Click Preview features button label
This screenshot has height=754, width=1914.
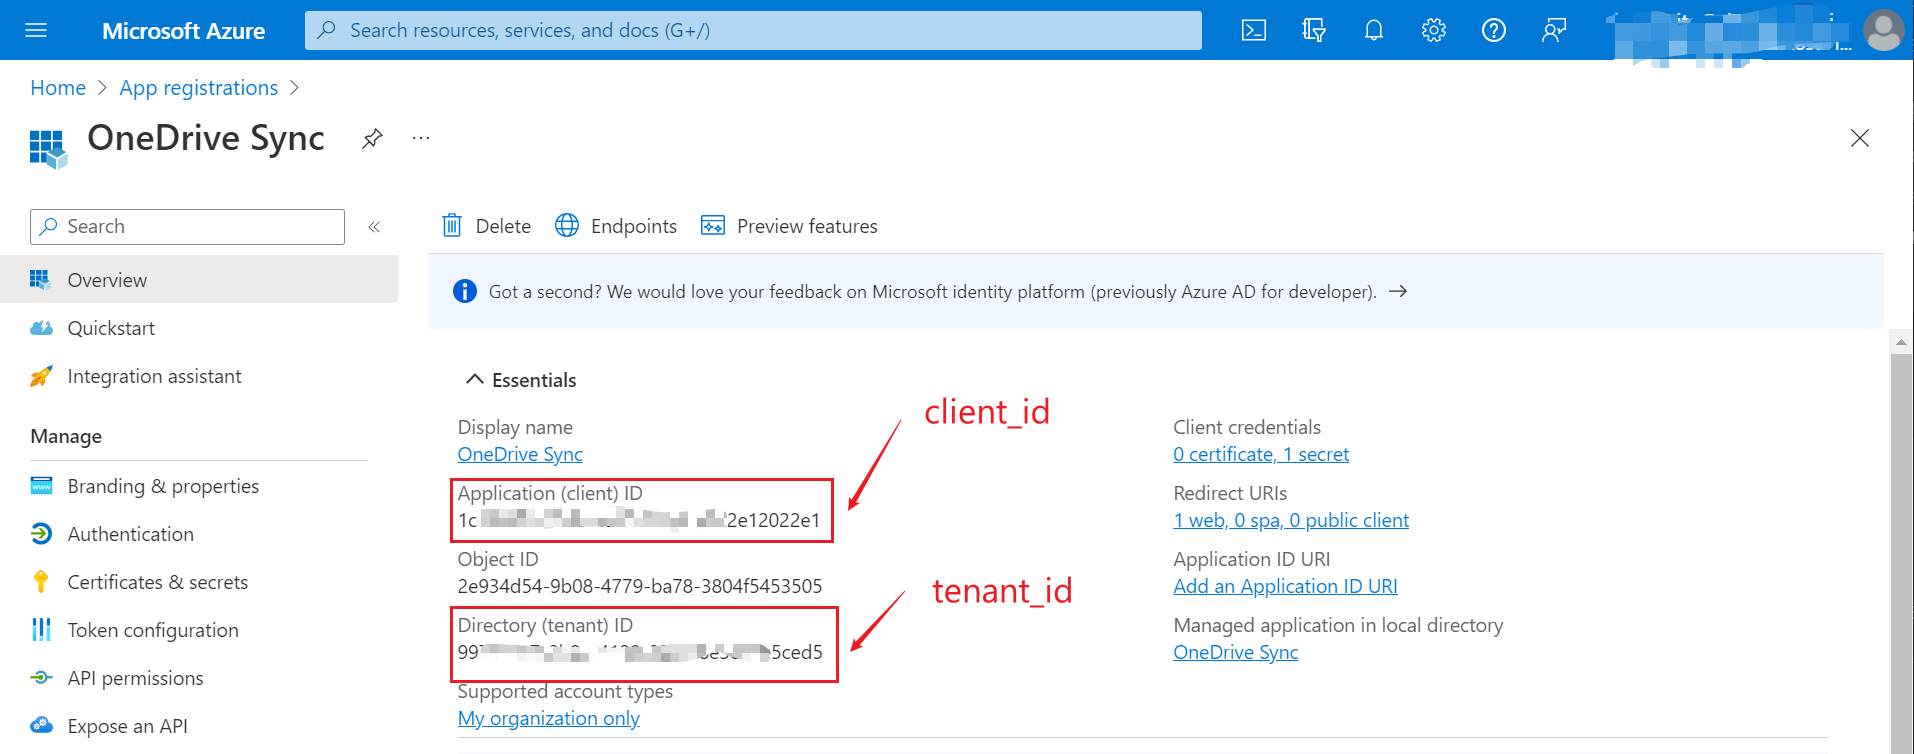pyautogui.click(x=807, y=226)
